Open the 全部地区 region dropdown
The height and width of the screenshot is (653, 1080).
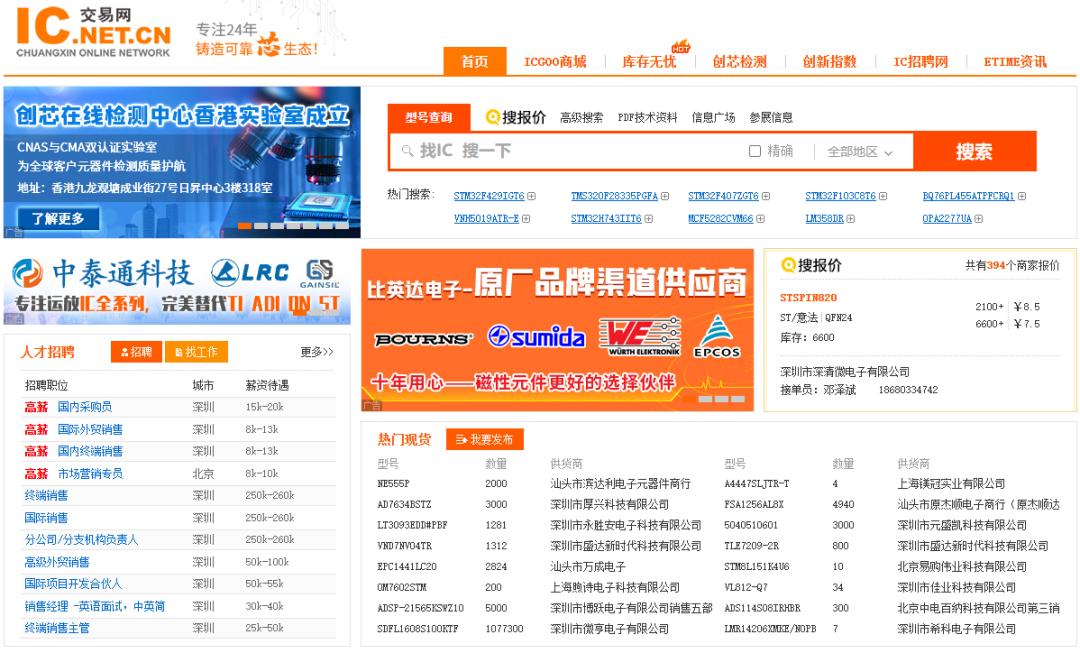click(860, 152)
